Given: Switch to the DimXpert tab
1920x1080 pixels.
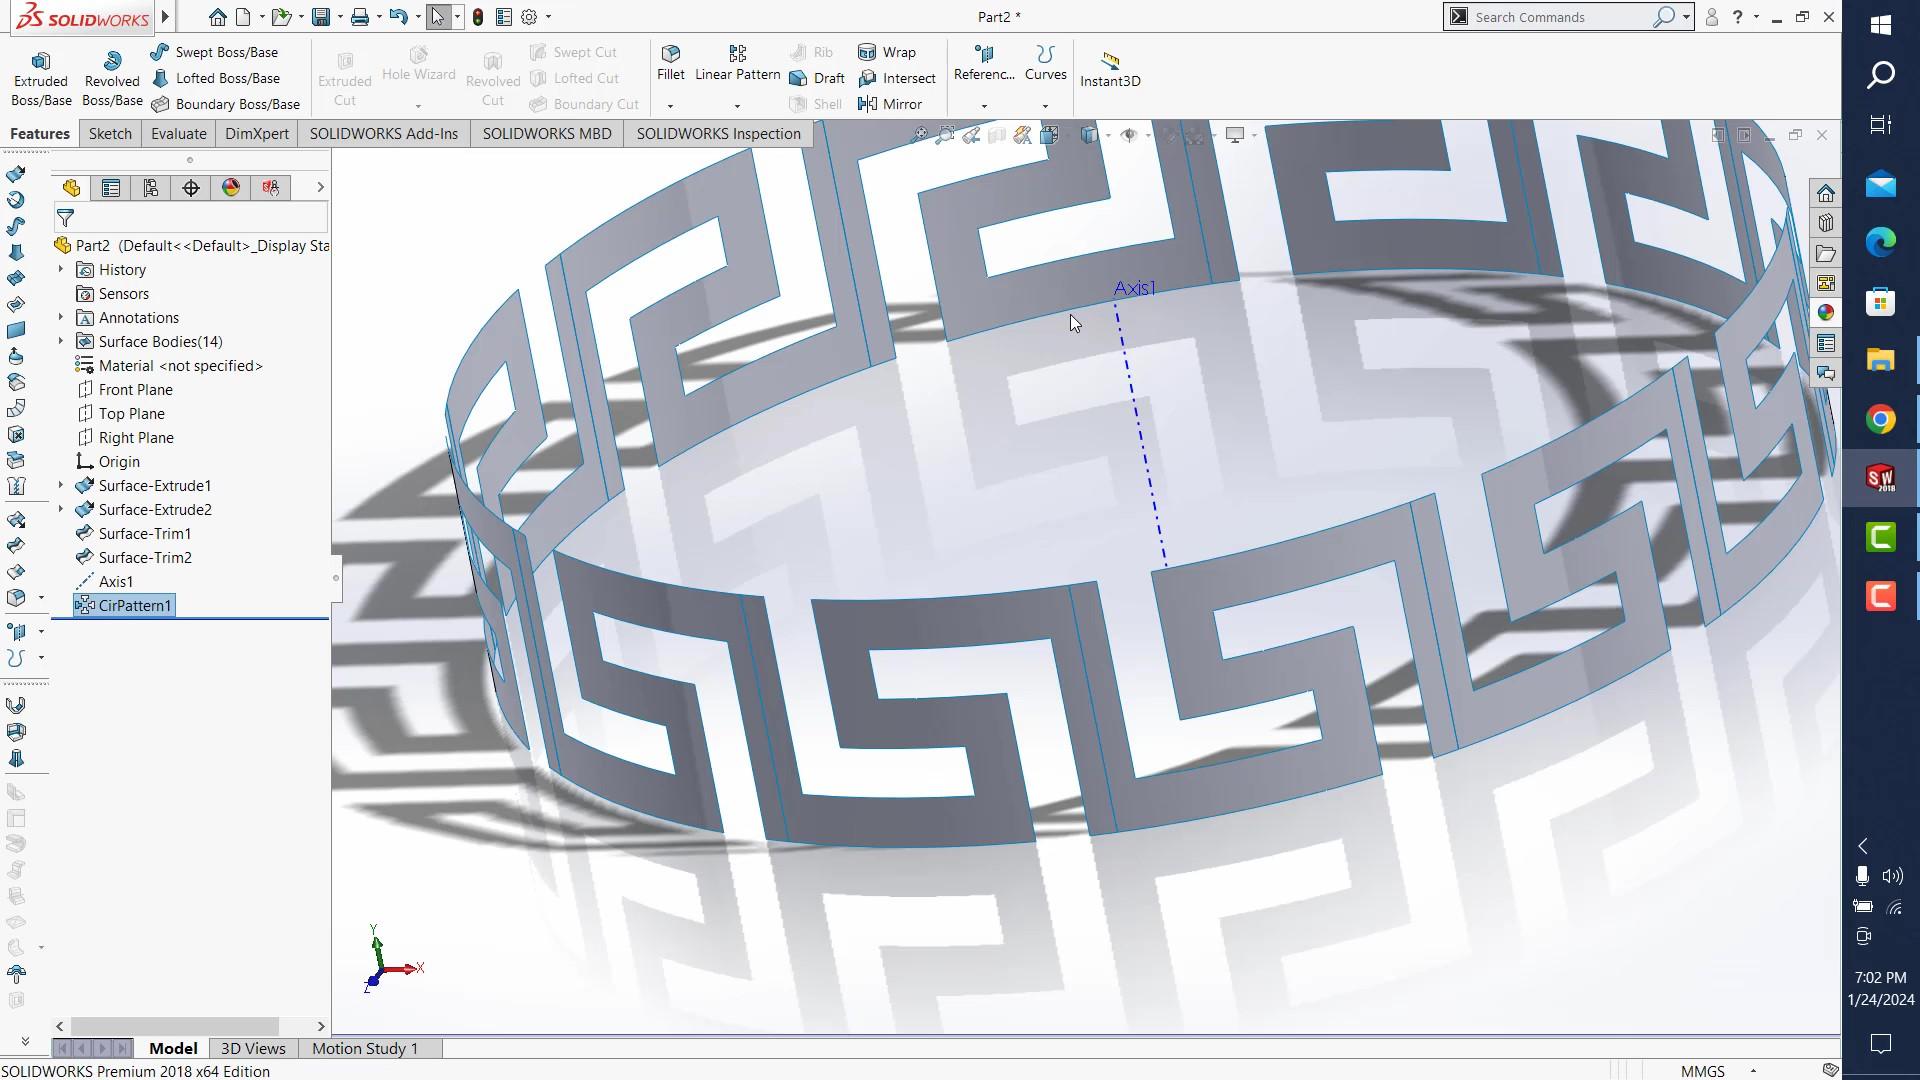Looking at the screenshot, I should (257, 134).
